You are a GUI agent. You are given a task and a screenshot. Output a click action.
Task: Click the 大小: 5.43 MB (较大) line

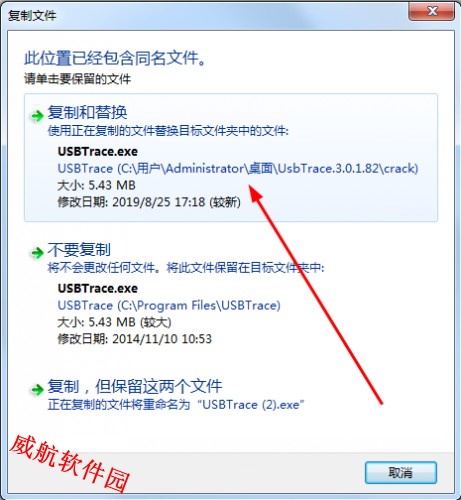(x=114, y=322)
